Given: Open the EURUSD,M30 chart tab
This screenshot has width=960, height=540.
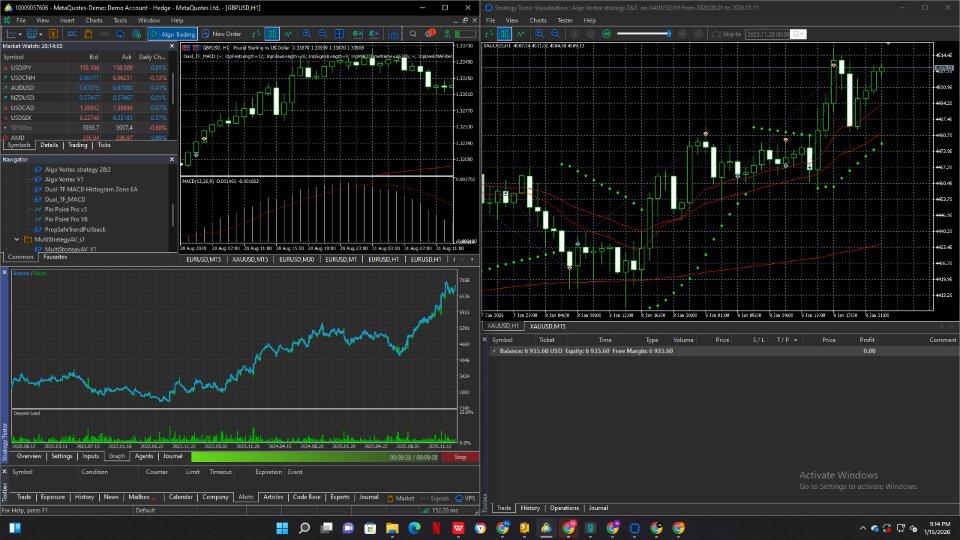Looking at the screenshot, I should [x=296, y=260].
